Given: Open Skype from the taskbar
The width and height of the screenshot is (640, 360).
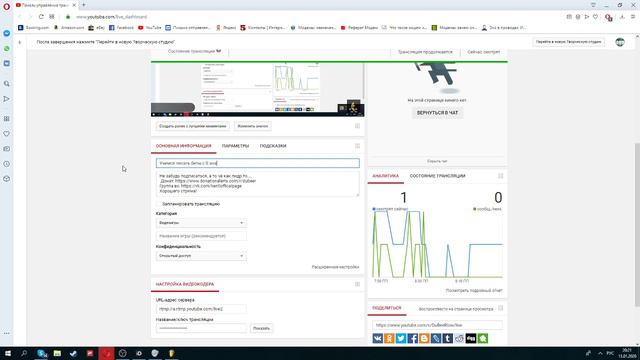Looking at the screenshot, I should pos(42,353).
